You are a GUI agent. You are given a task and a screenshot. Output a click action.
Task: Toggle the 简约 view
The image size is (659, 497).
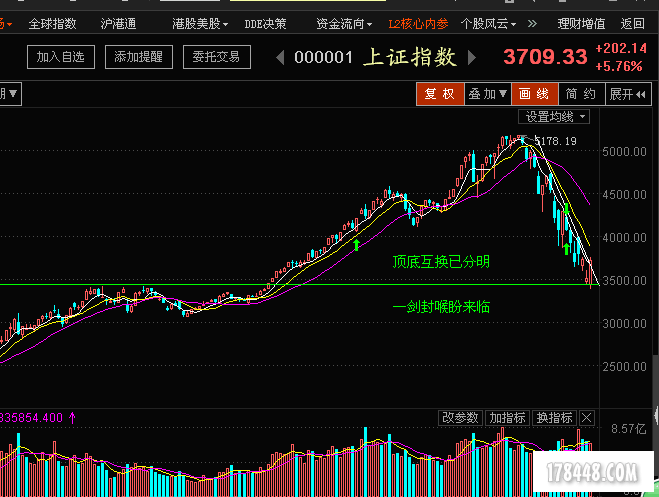tap(581, 94)
